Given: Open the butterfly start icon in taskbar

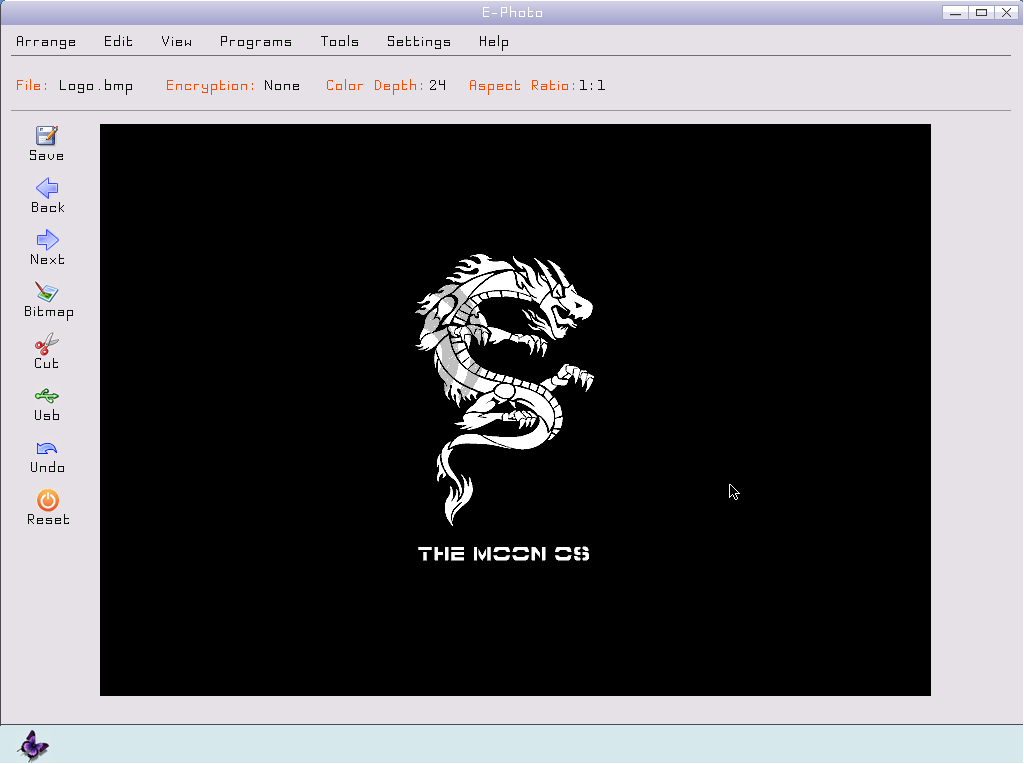Looking at the screenshot, I should click(33, 745).
